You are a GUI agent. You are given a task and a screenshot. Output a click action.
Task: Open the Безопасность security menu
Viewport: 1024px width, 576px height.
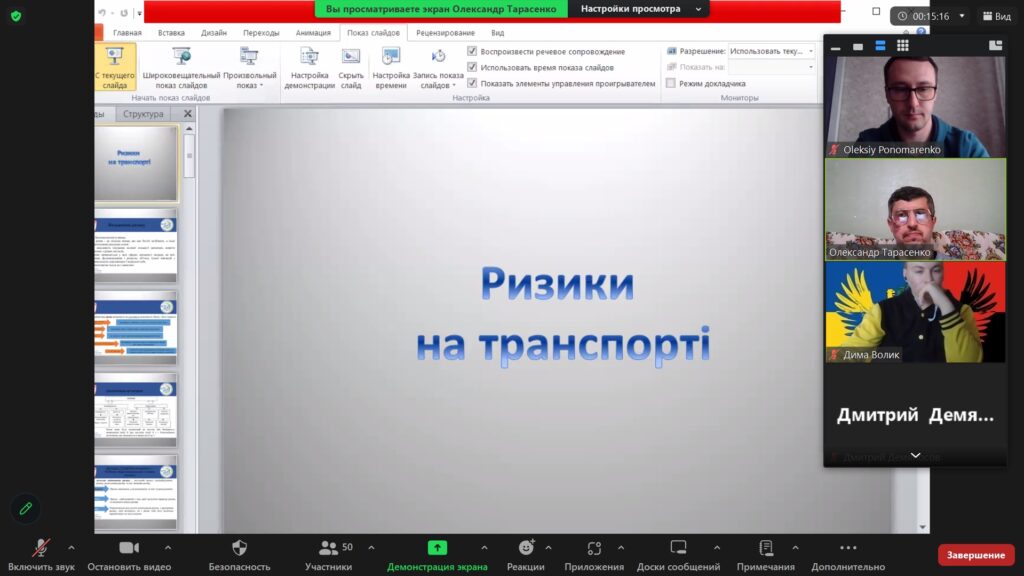(x=239, y=555)
